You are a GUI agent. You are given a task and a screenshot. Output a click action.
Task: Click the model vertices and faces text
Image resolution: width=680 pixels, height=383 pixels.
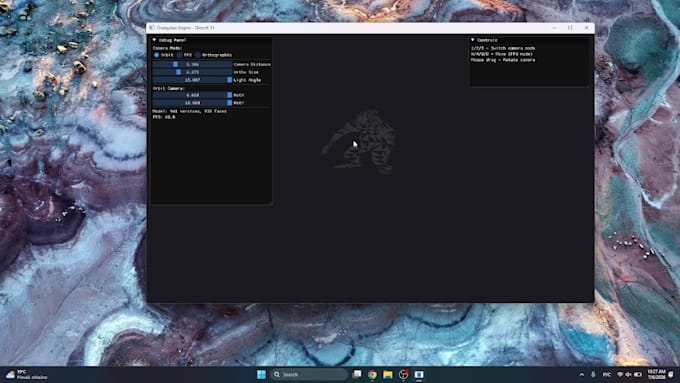point(190,111)
